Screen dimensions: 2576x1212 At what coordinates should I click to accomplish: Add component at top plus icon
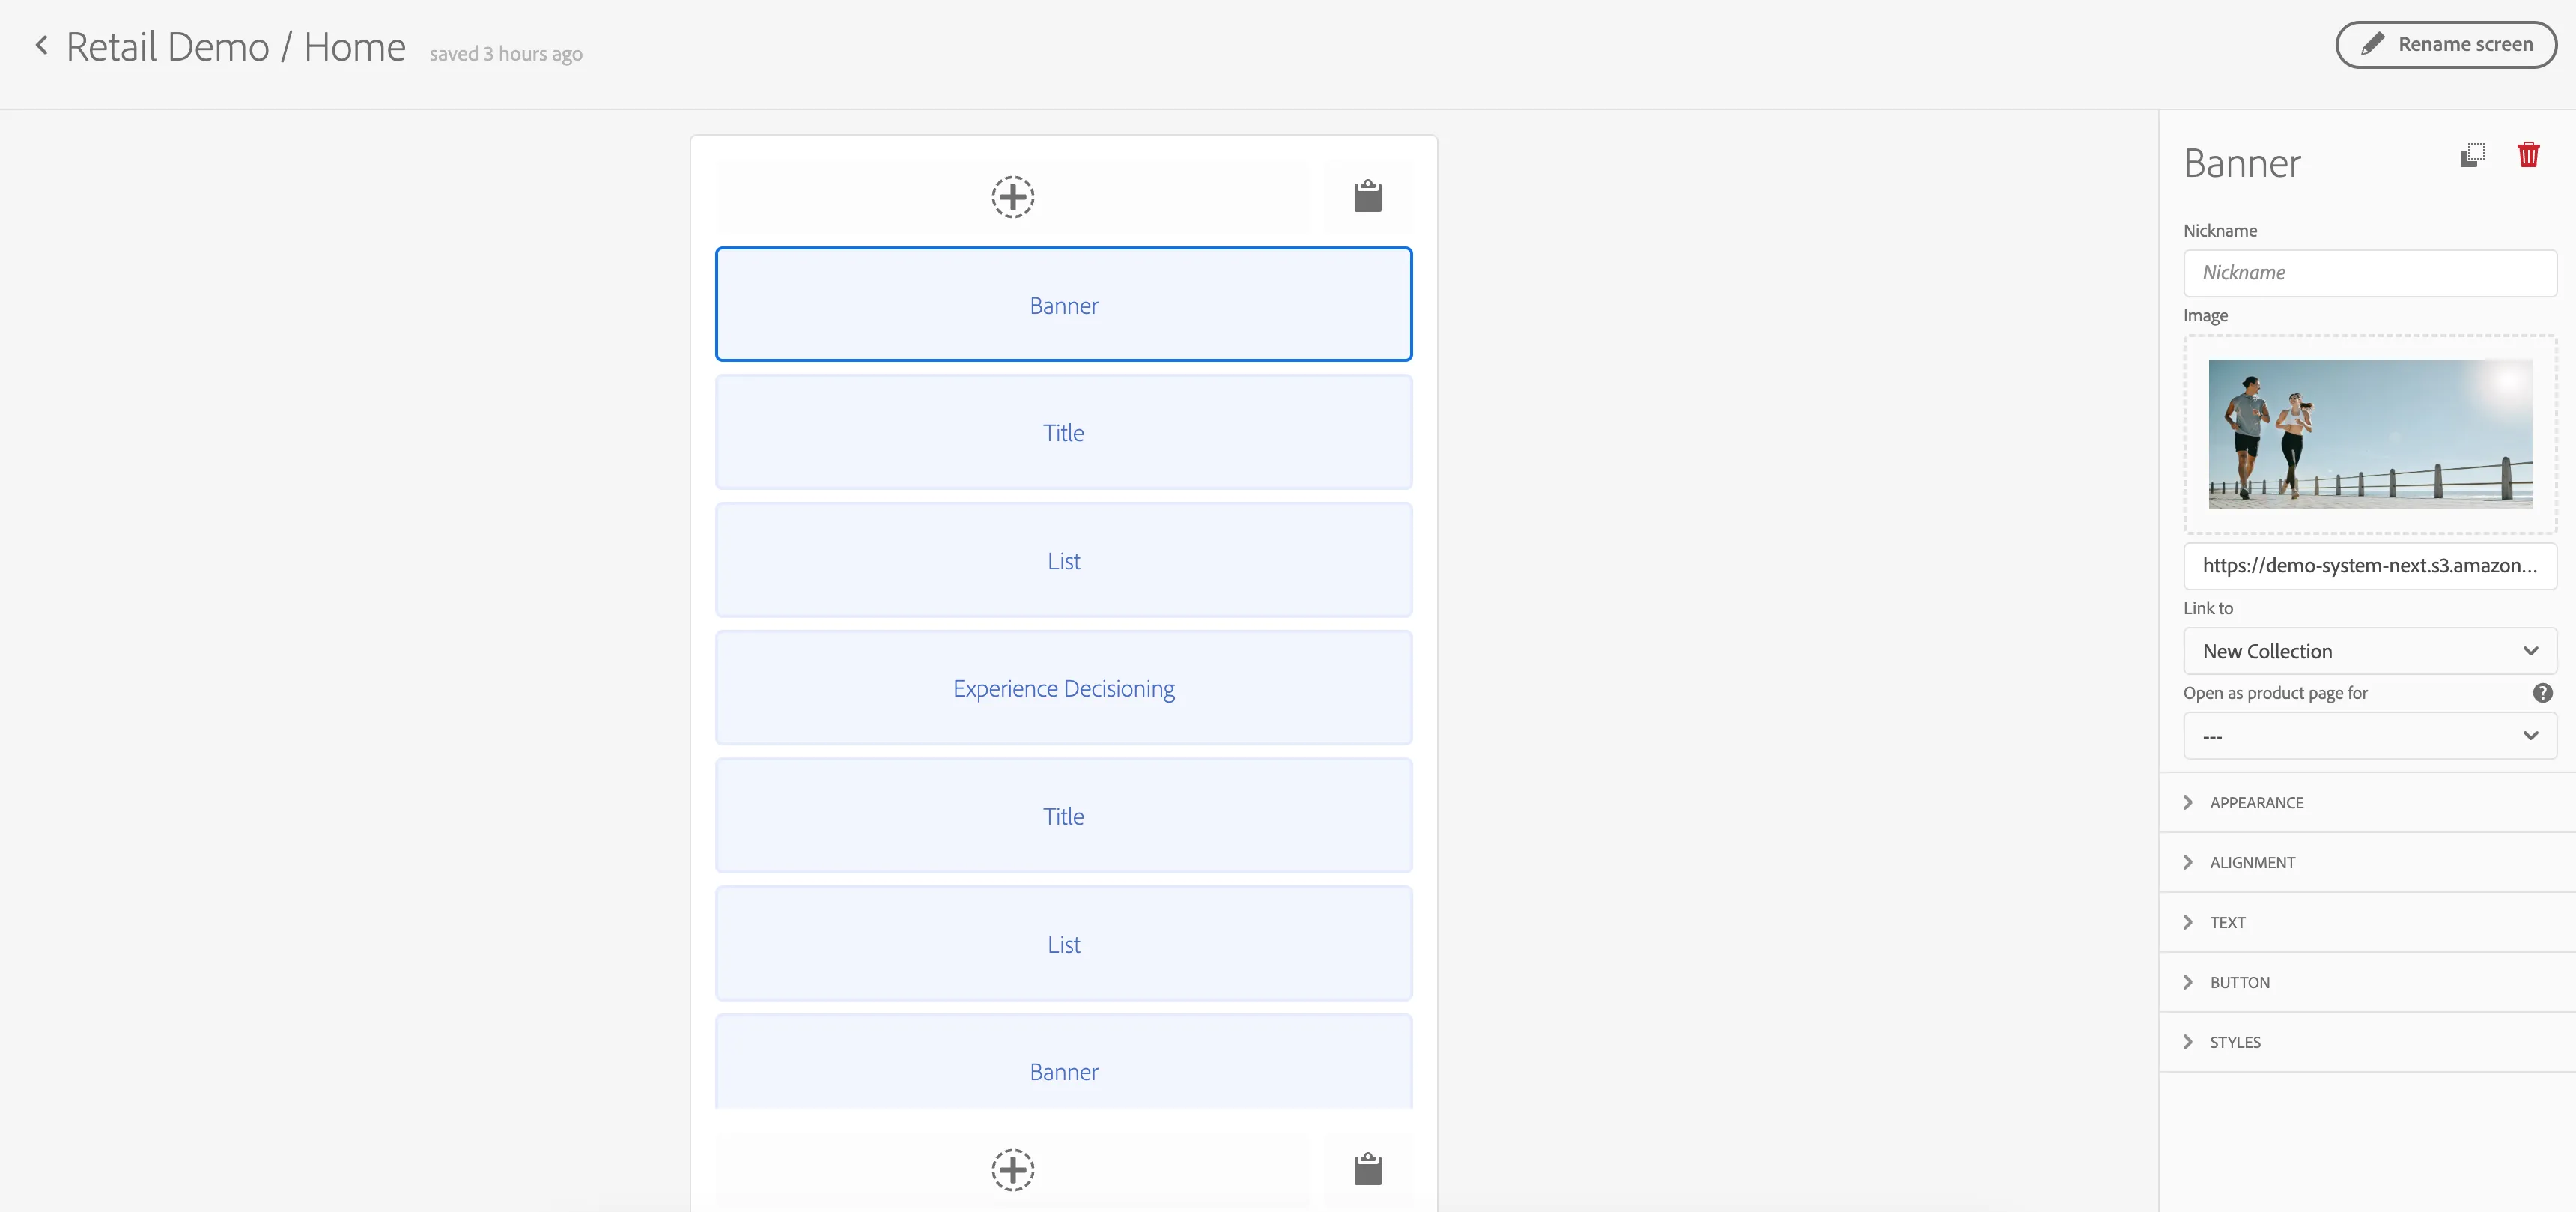(1012, 196)
